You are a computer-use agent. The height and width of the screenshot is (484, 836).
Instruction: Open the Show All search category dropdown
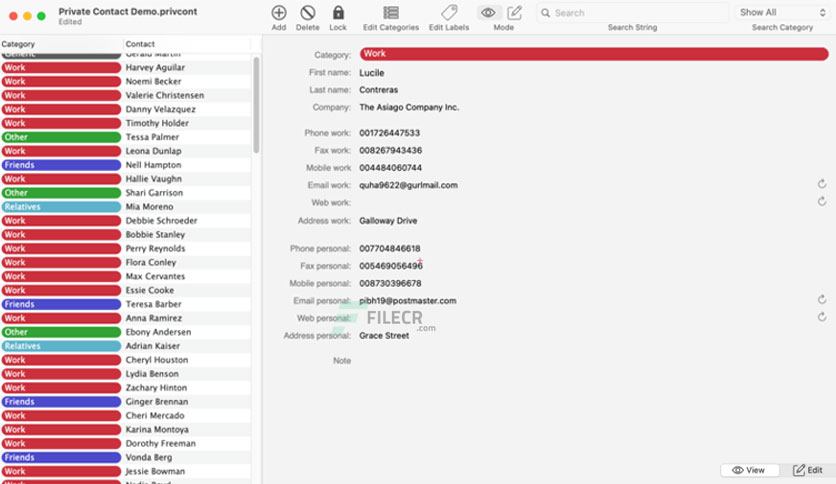[x=782, y=12]
